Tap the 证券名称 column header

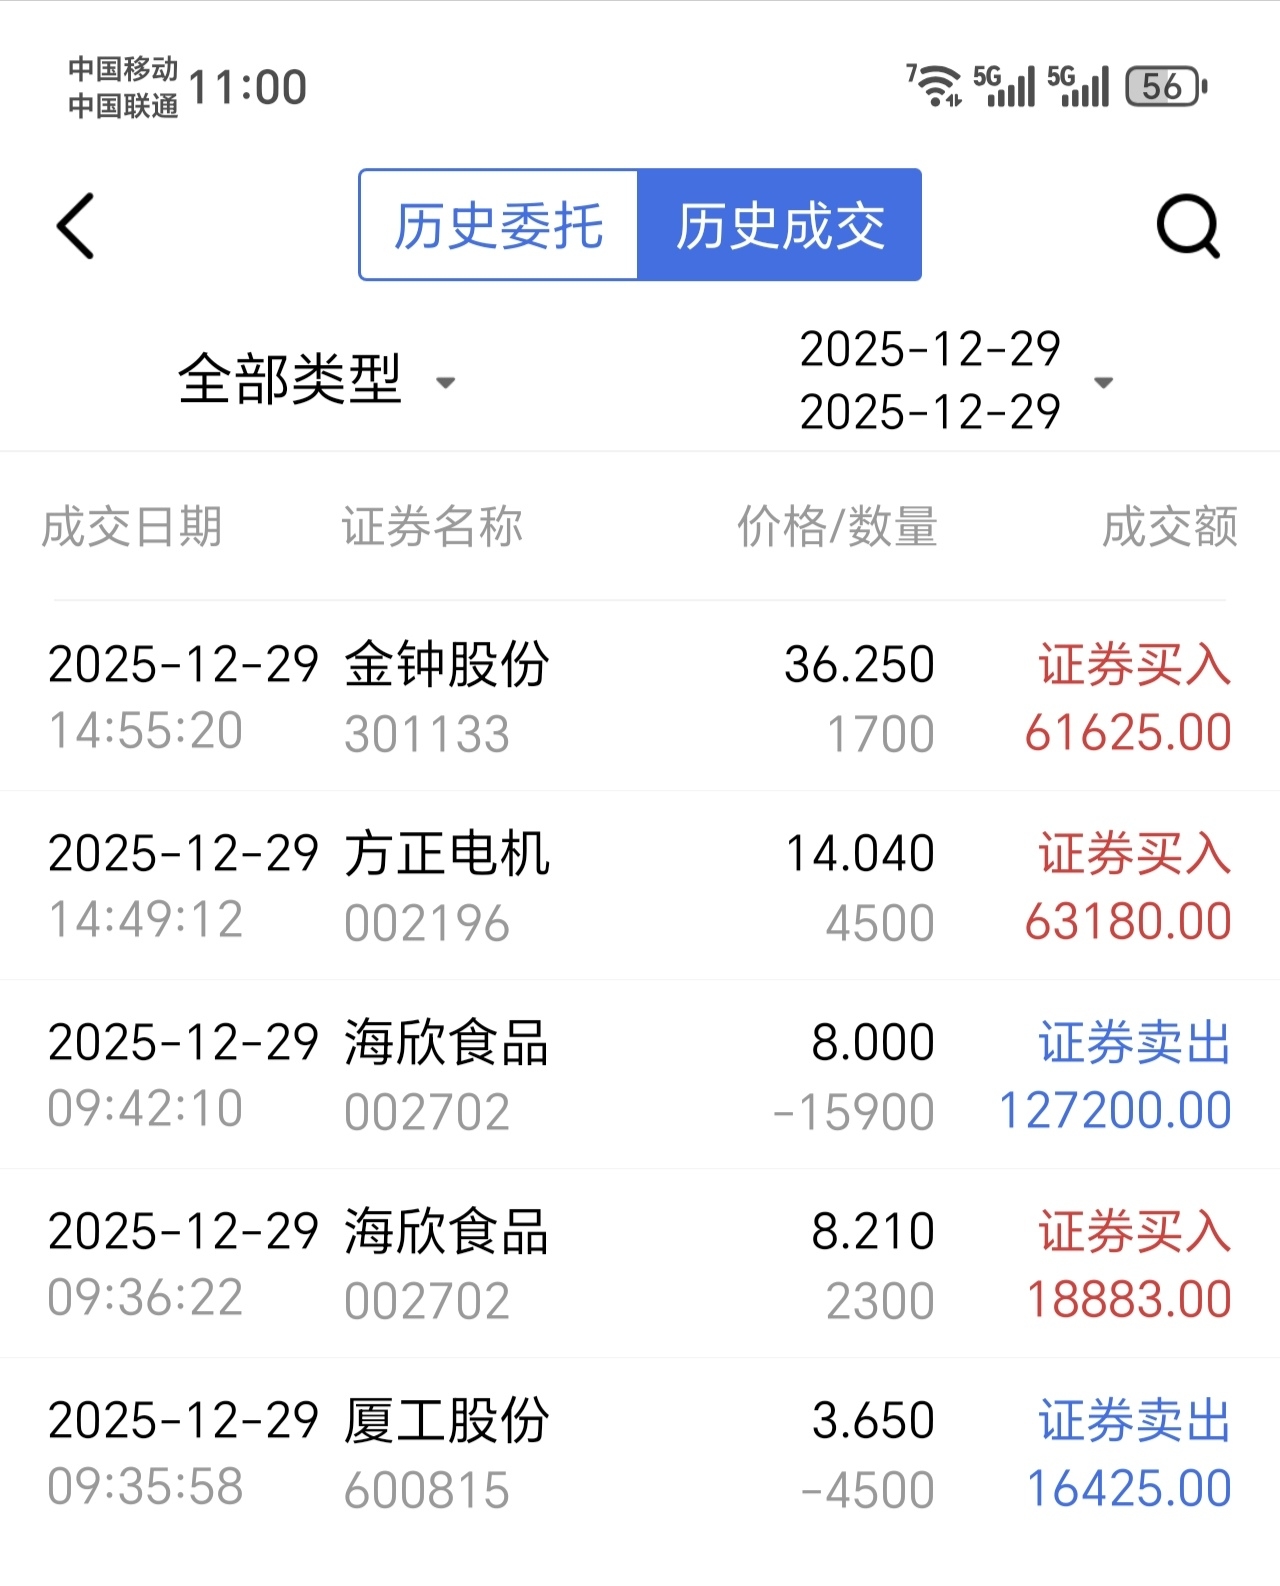point(431,527)
